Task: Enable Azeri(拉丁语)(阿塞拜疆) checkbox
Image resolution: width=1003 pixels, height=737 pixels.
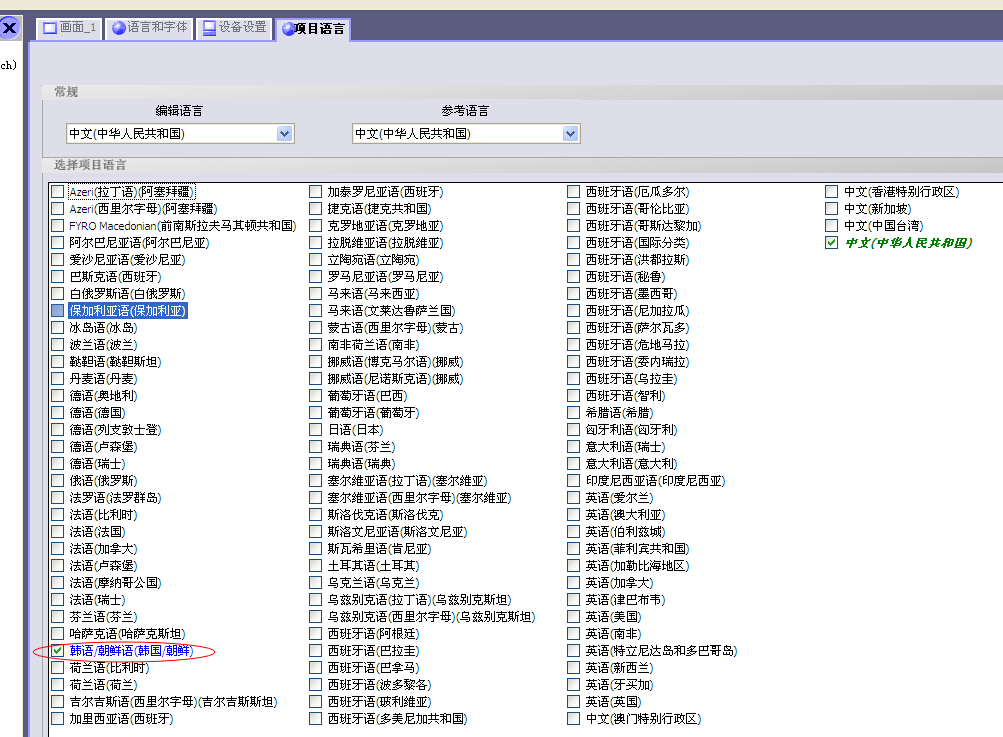Action: tap(58, 191)
